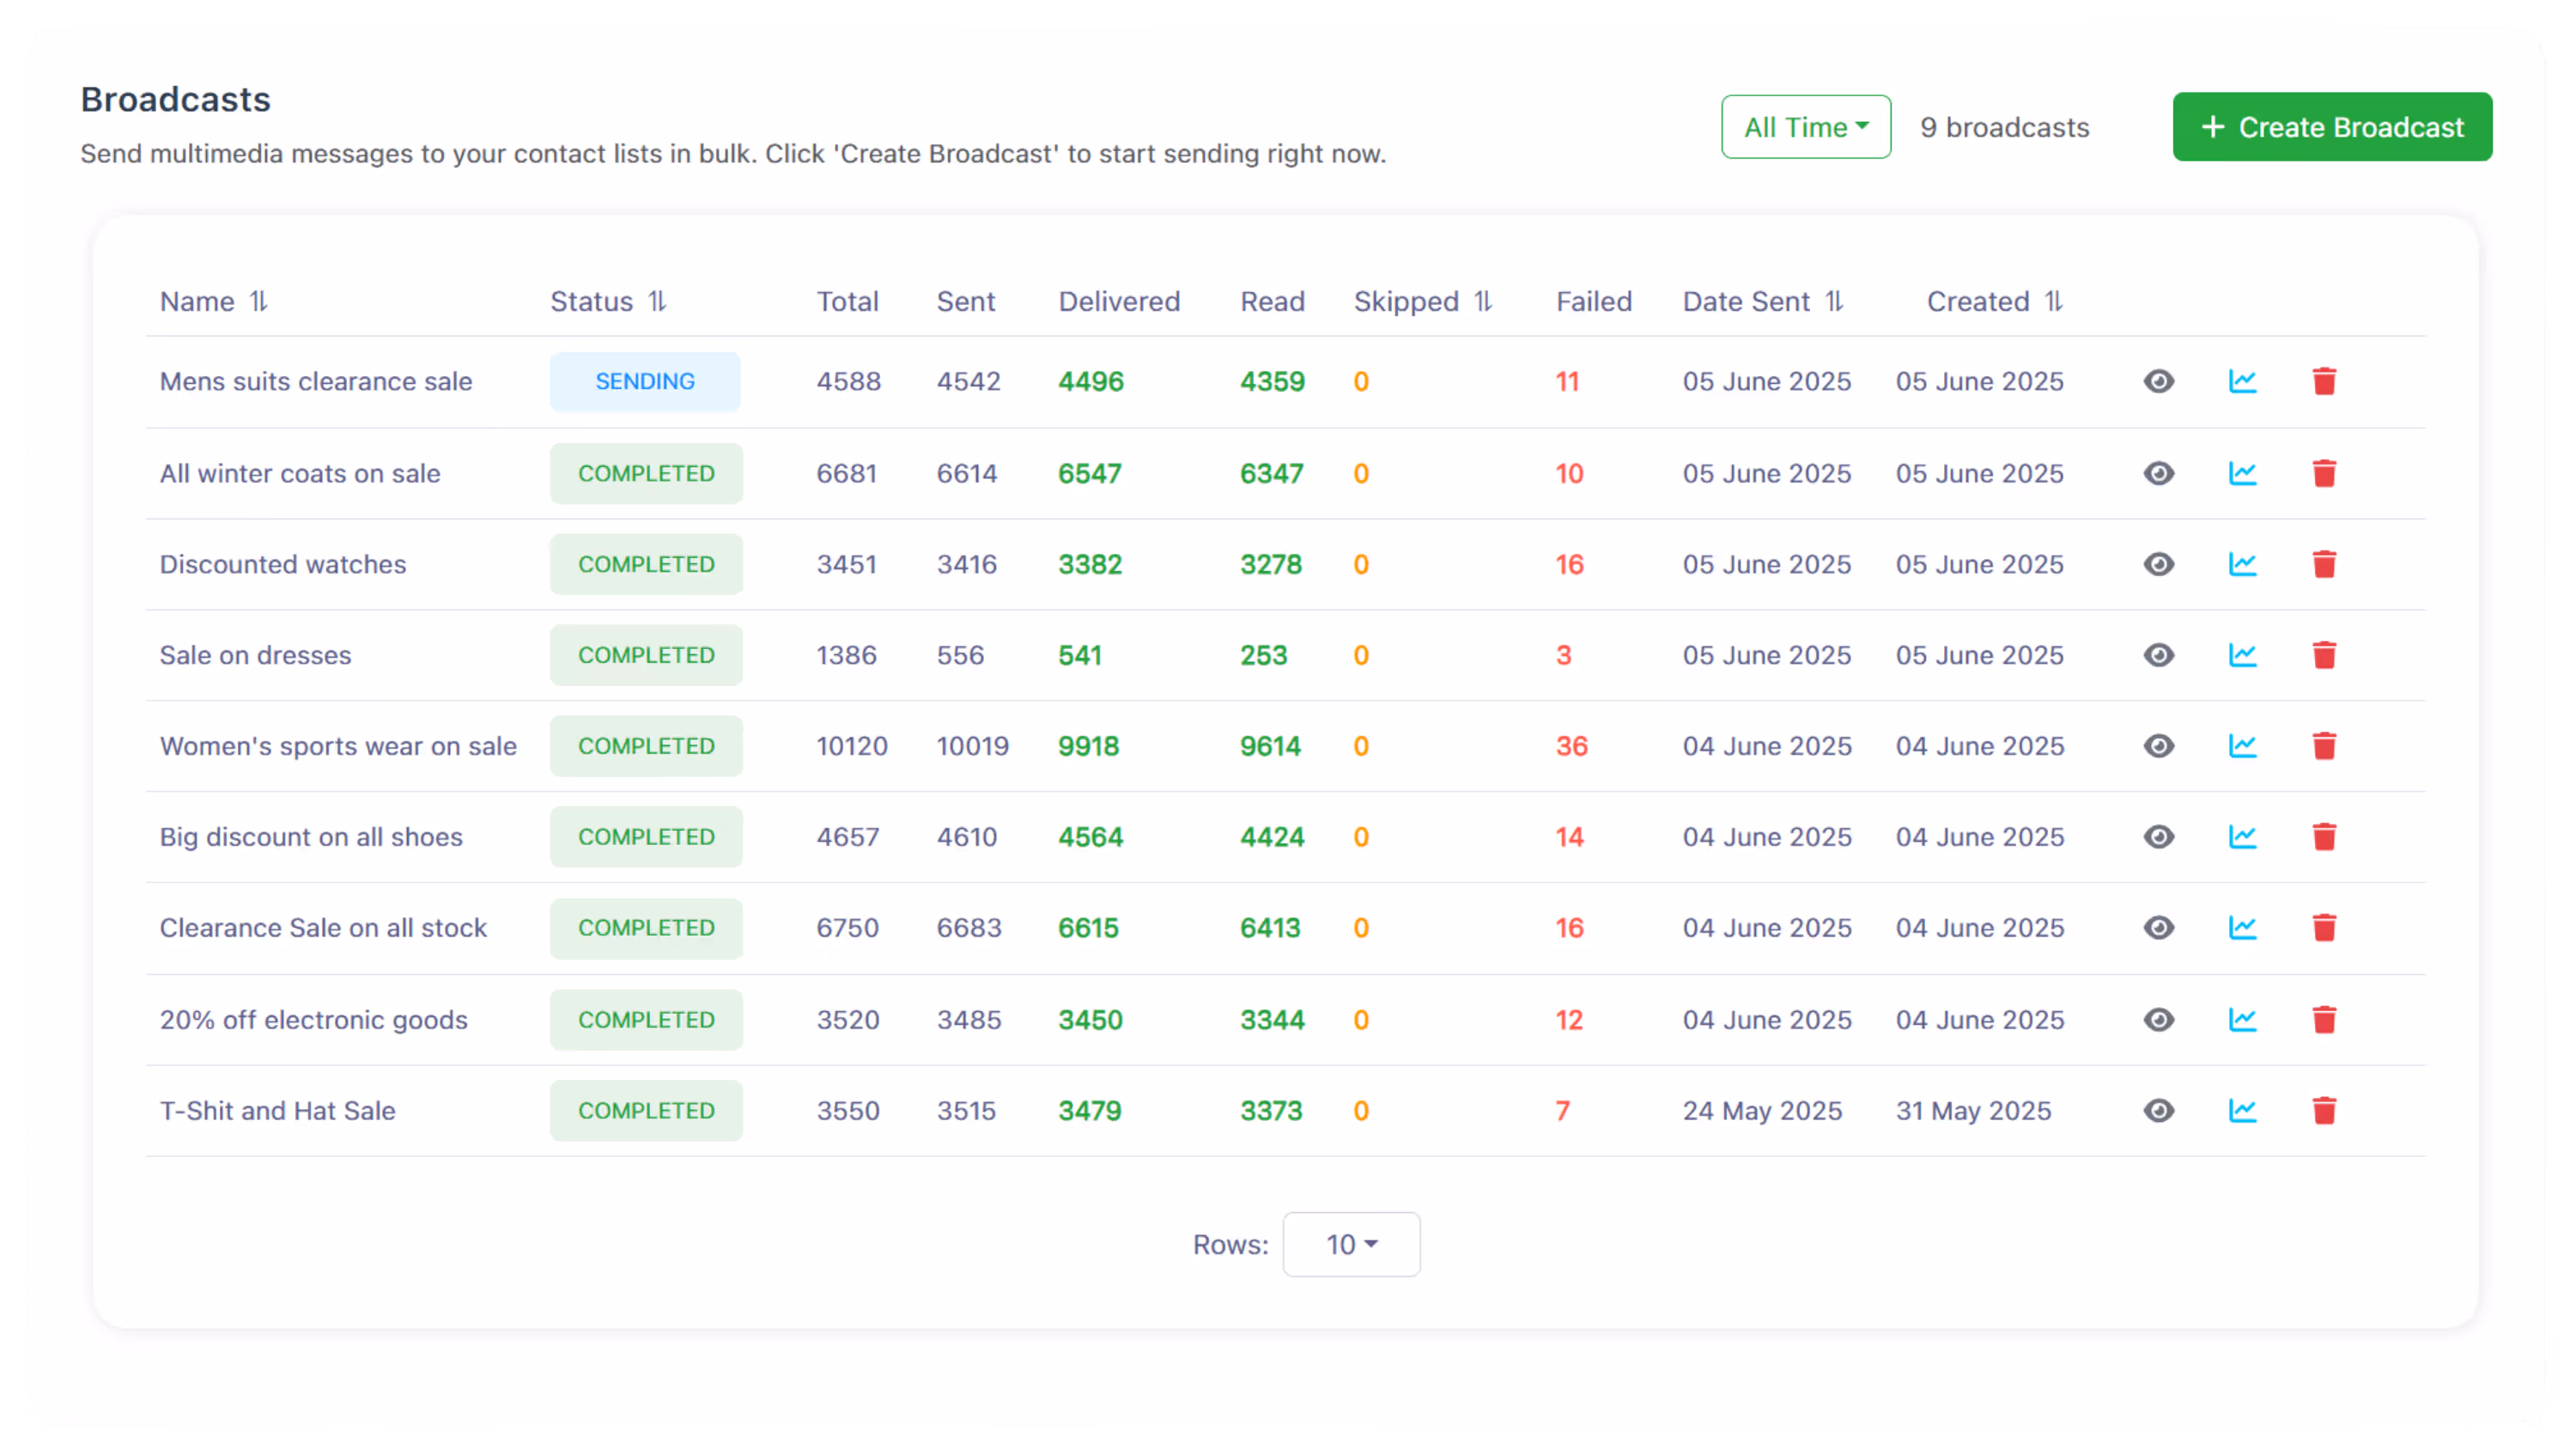This screenshot has height=1455, width=2576.
Task: Open analytics chart for Discounted watches
Action: (x=2242, y=564)
